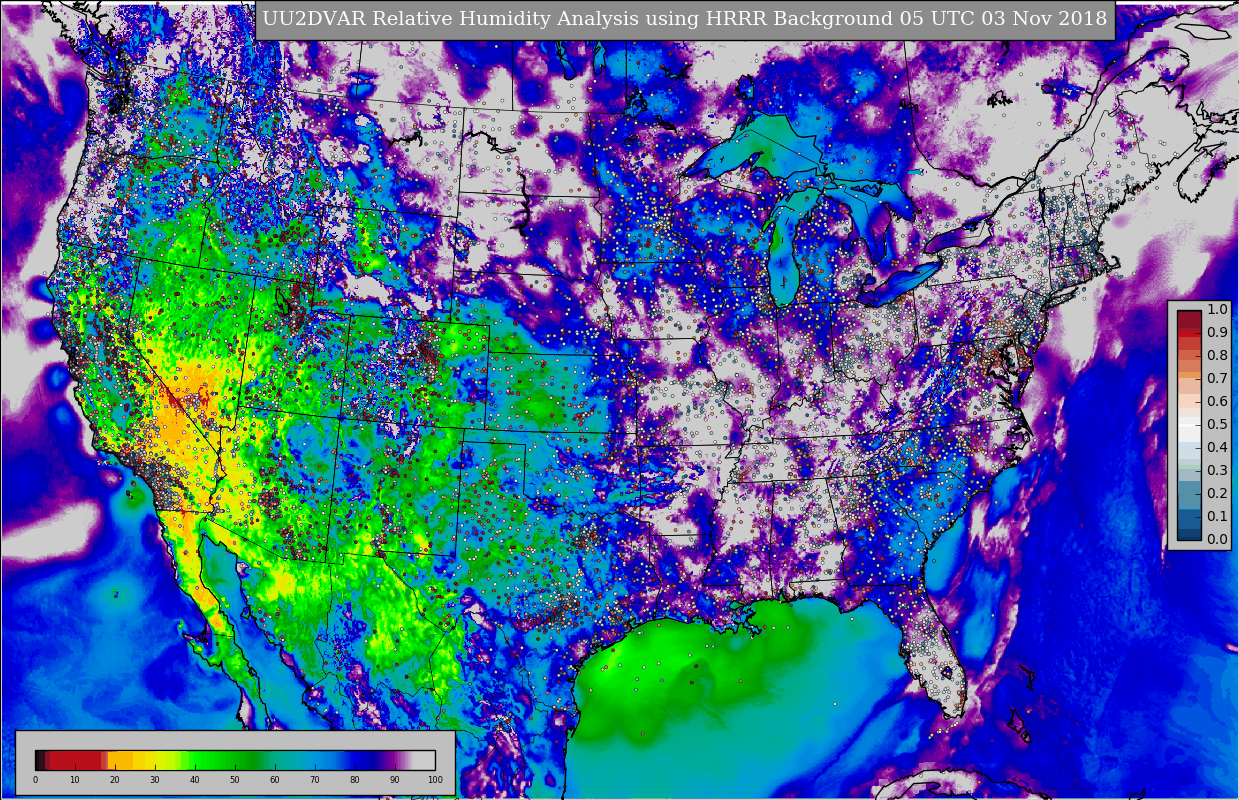Screen dimensions: 1239x800
Task: Click the UU2DVAR Relative Humidity Analysis title
Action: pos(685,19)
